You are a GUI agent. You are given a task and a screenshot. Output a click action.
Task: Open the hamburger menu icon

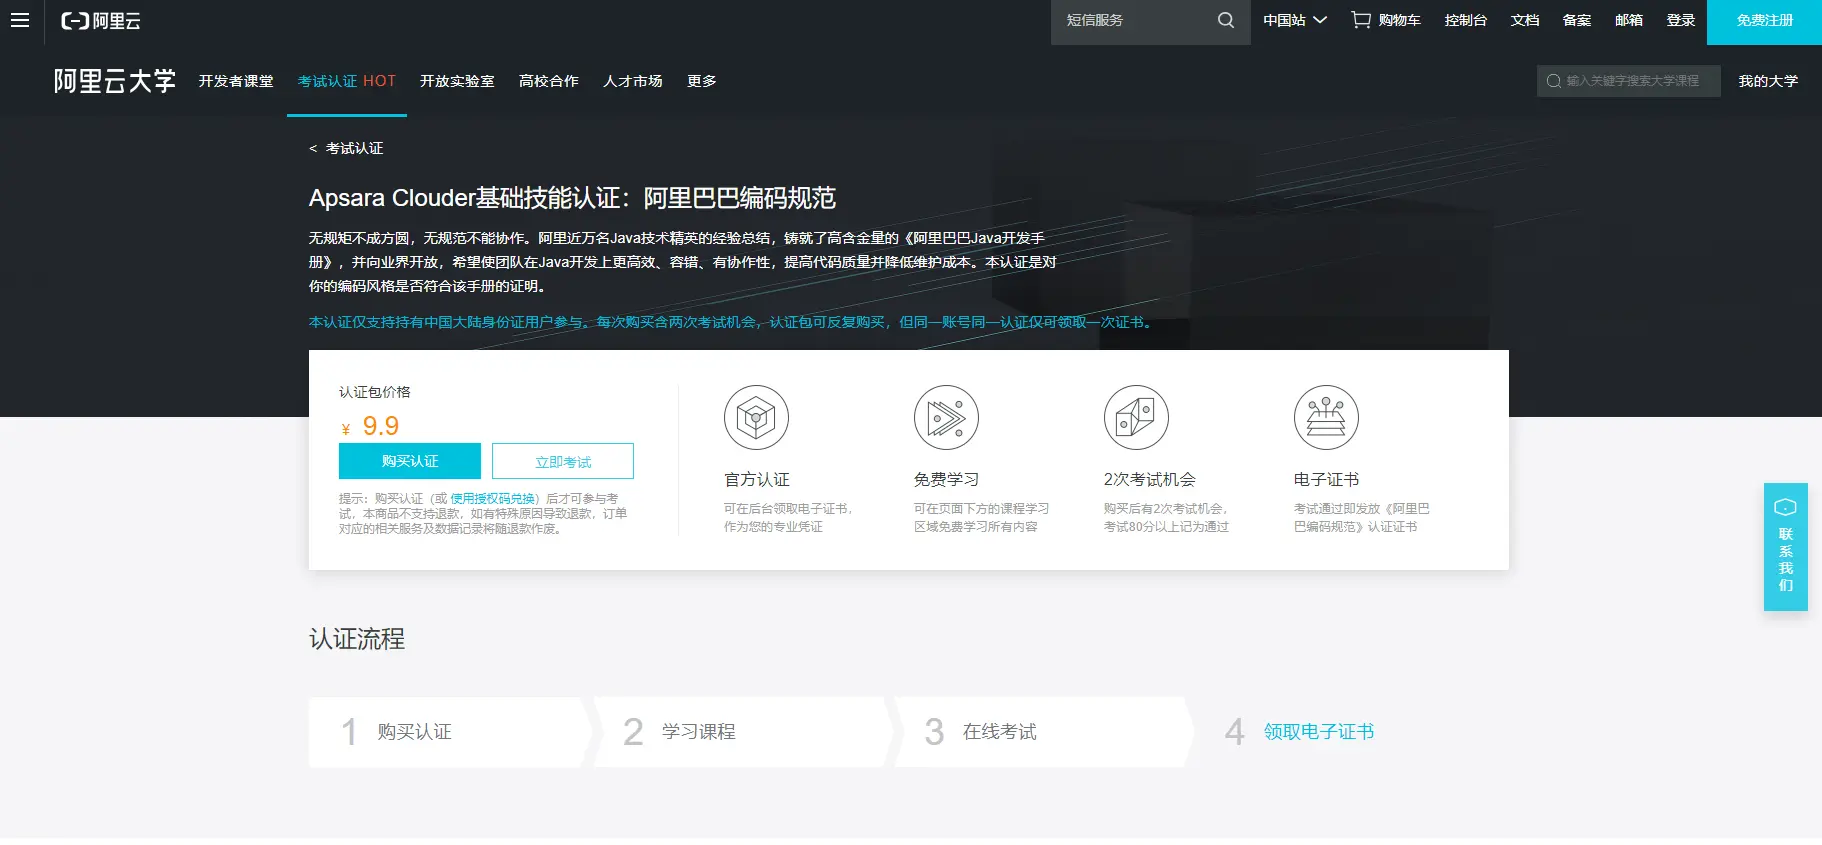tap(20, 20)
